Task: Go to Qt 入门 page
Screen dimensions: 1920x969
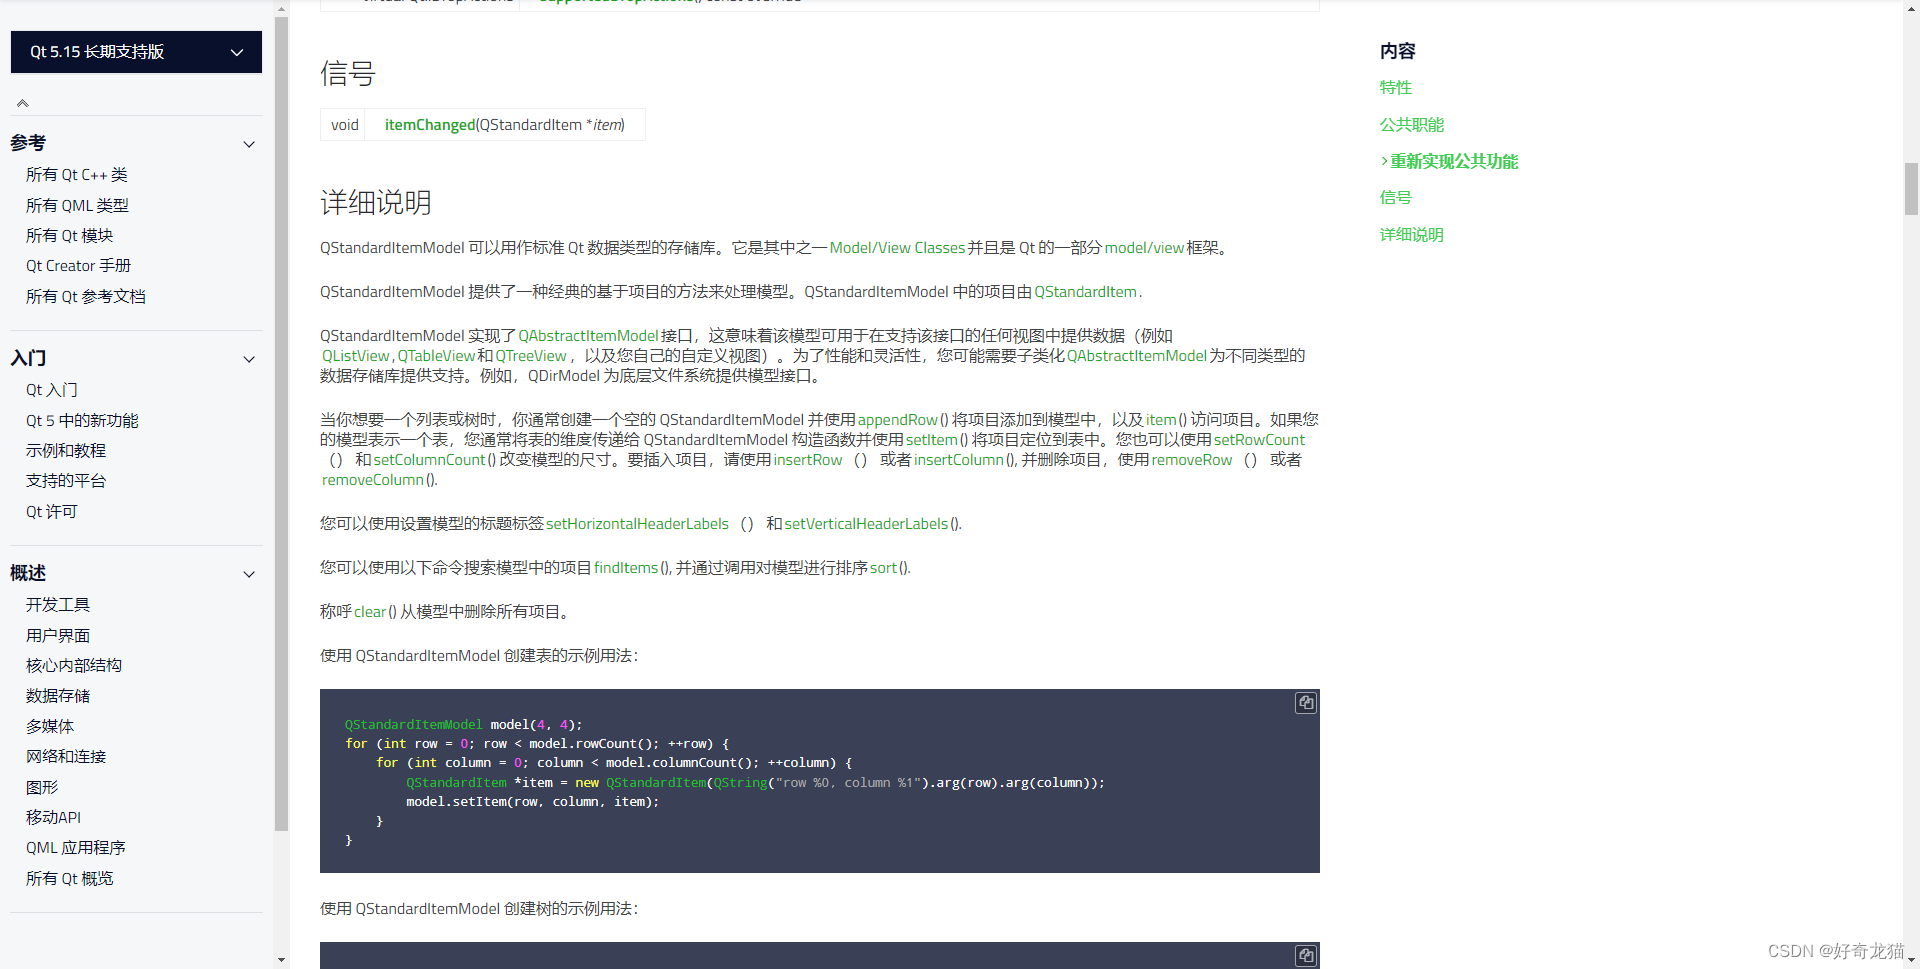Action: (x=51, y=390)
